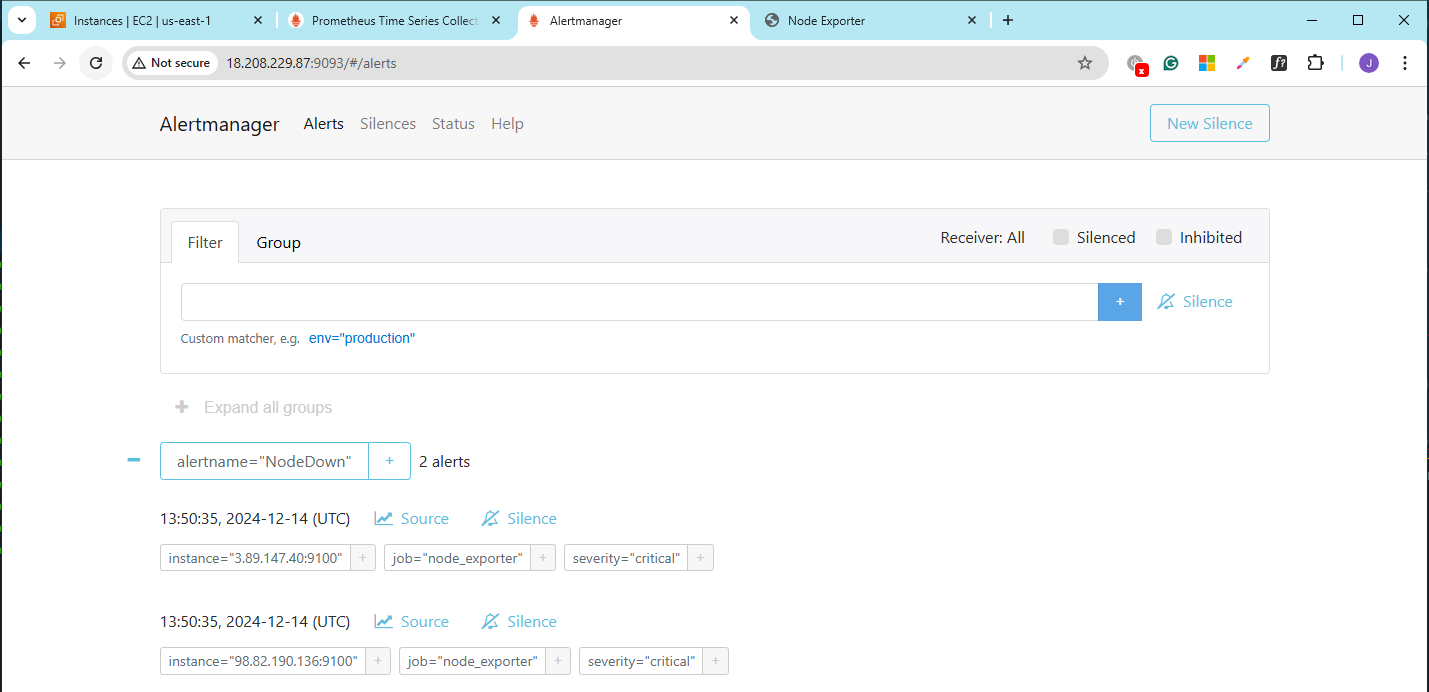
Task: Click the Alertmanager brand title
Action: (219, 124)
